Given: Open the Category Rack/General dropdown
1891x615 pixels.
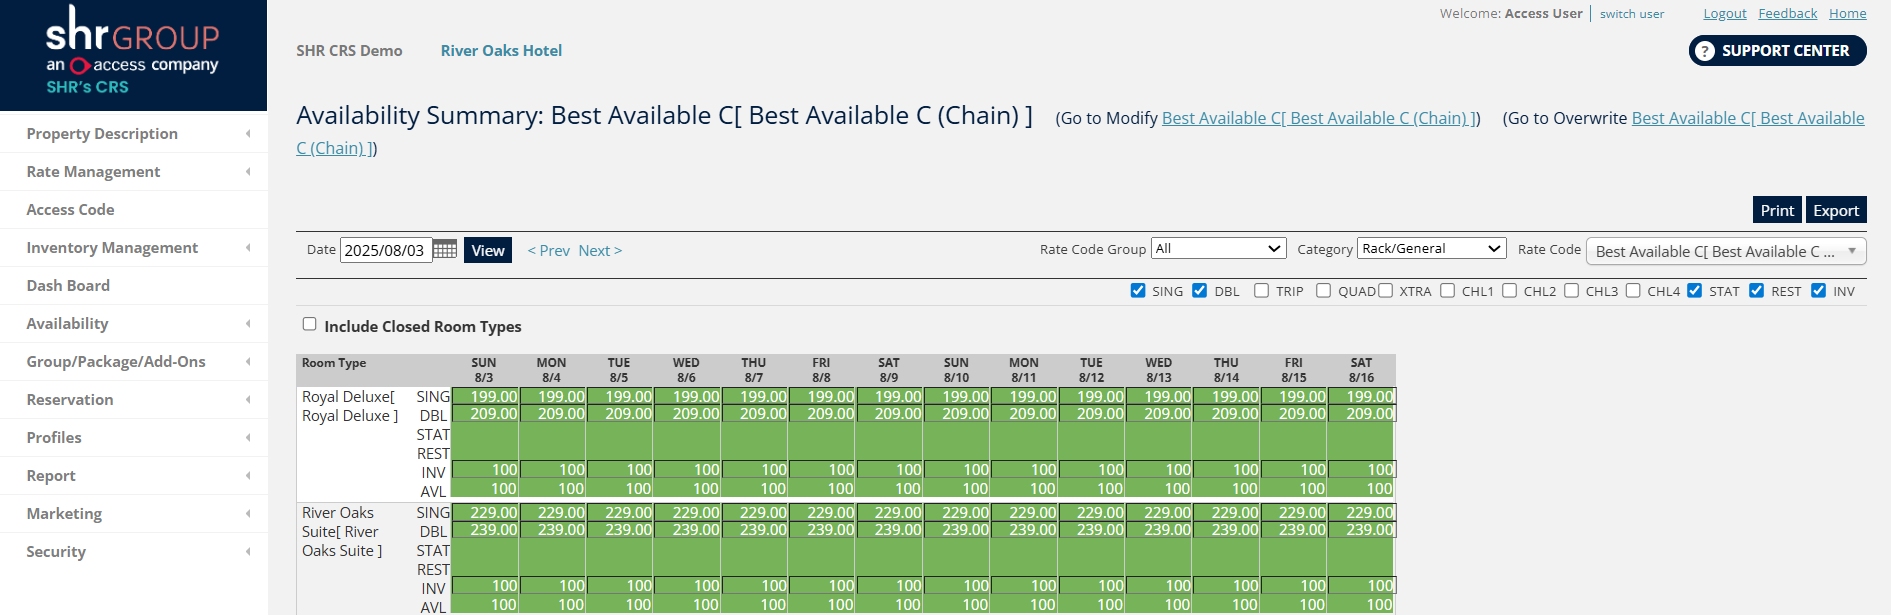Looking at the screenshot, I should 1432,248.
